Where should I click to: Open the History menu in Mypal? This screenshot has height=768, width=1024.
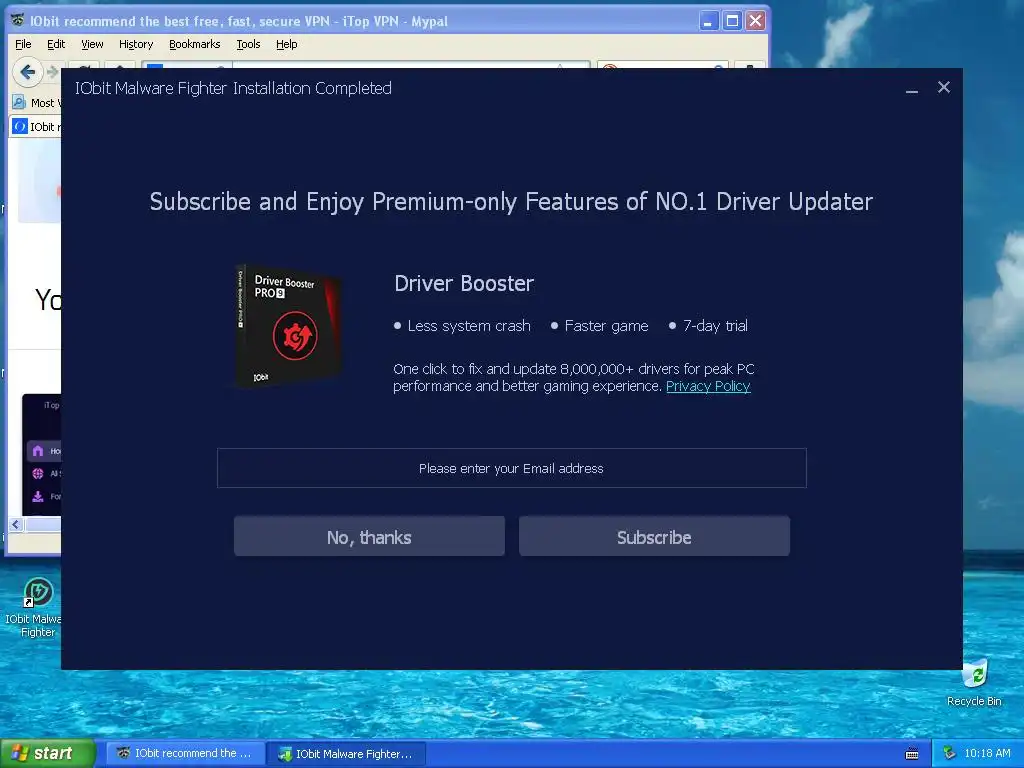click(x=136, y=44)
